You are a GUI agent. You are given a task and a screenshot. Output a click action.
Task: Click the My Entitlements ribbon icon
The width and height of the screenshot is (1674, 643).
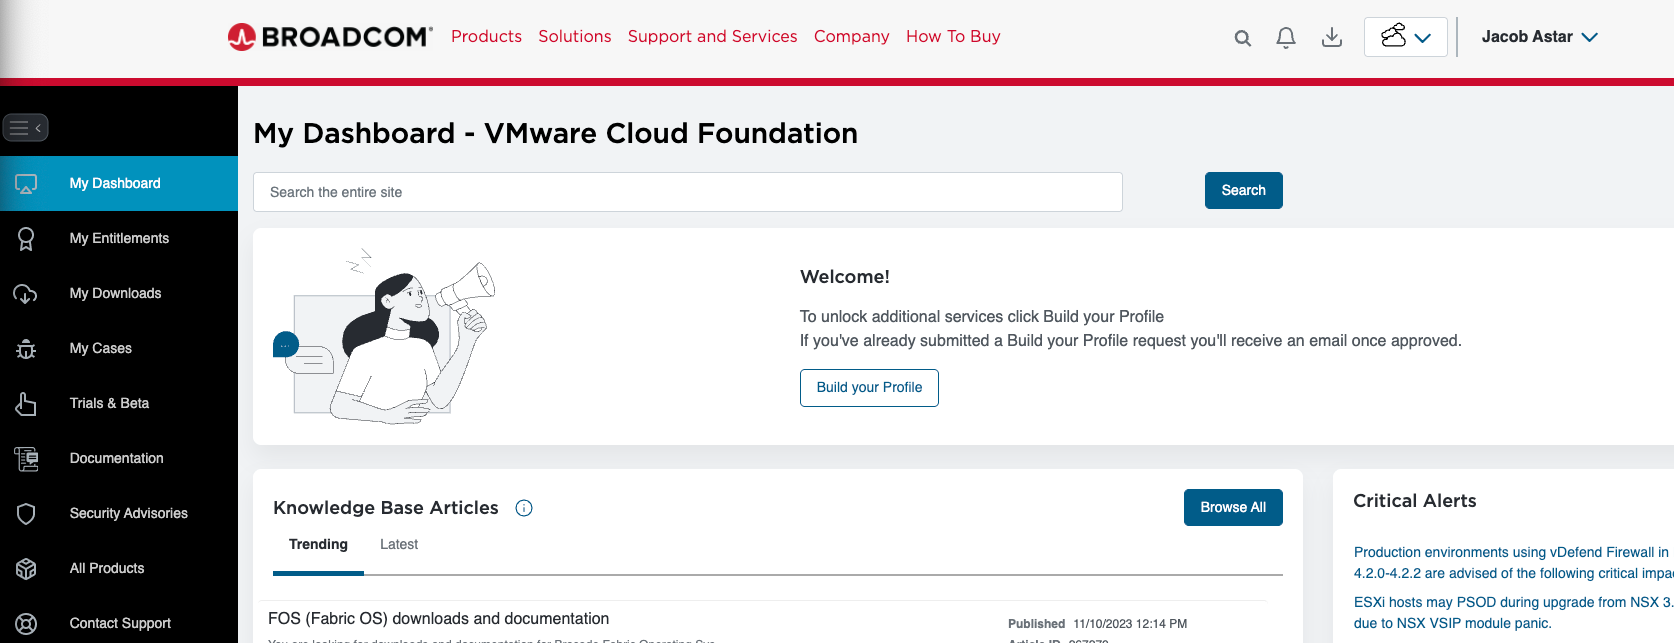point(26,239)
